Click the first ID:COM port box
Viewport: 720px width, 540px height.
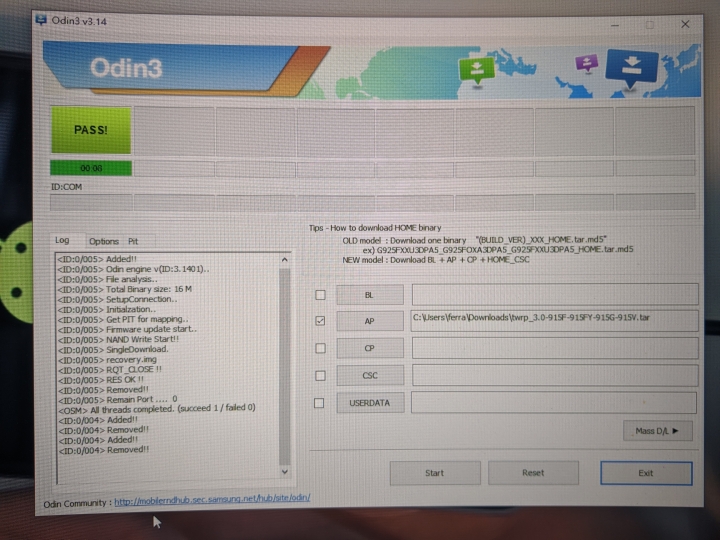[91, 202]
